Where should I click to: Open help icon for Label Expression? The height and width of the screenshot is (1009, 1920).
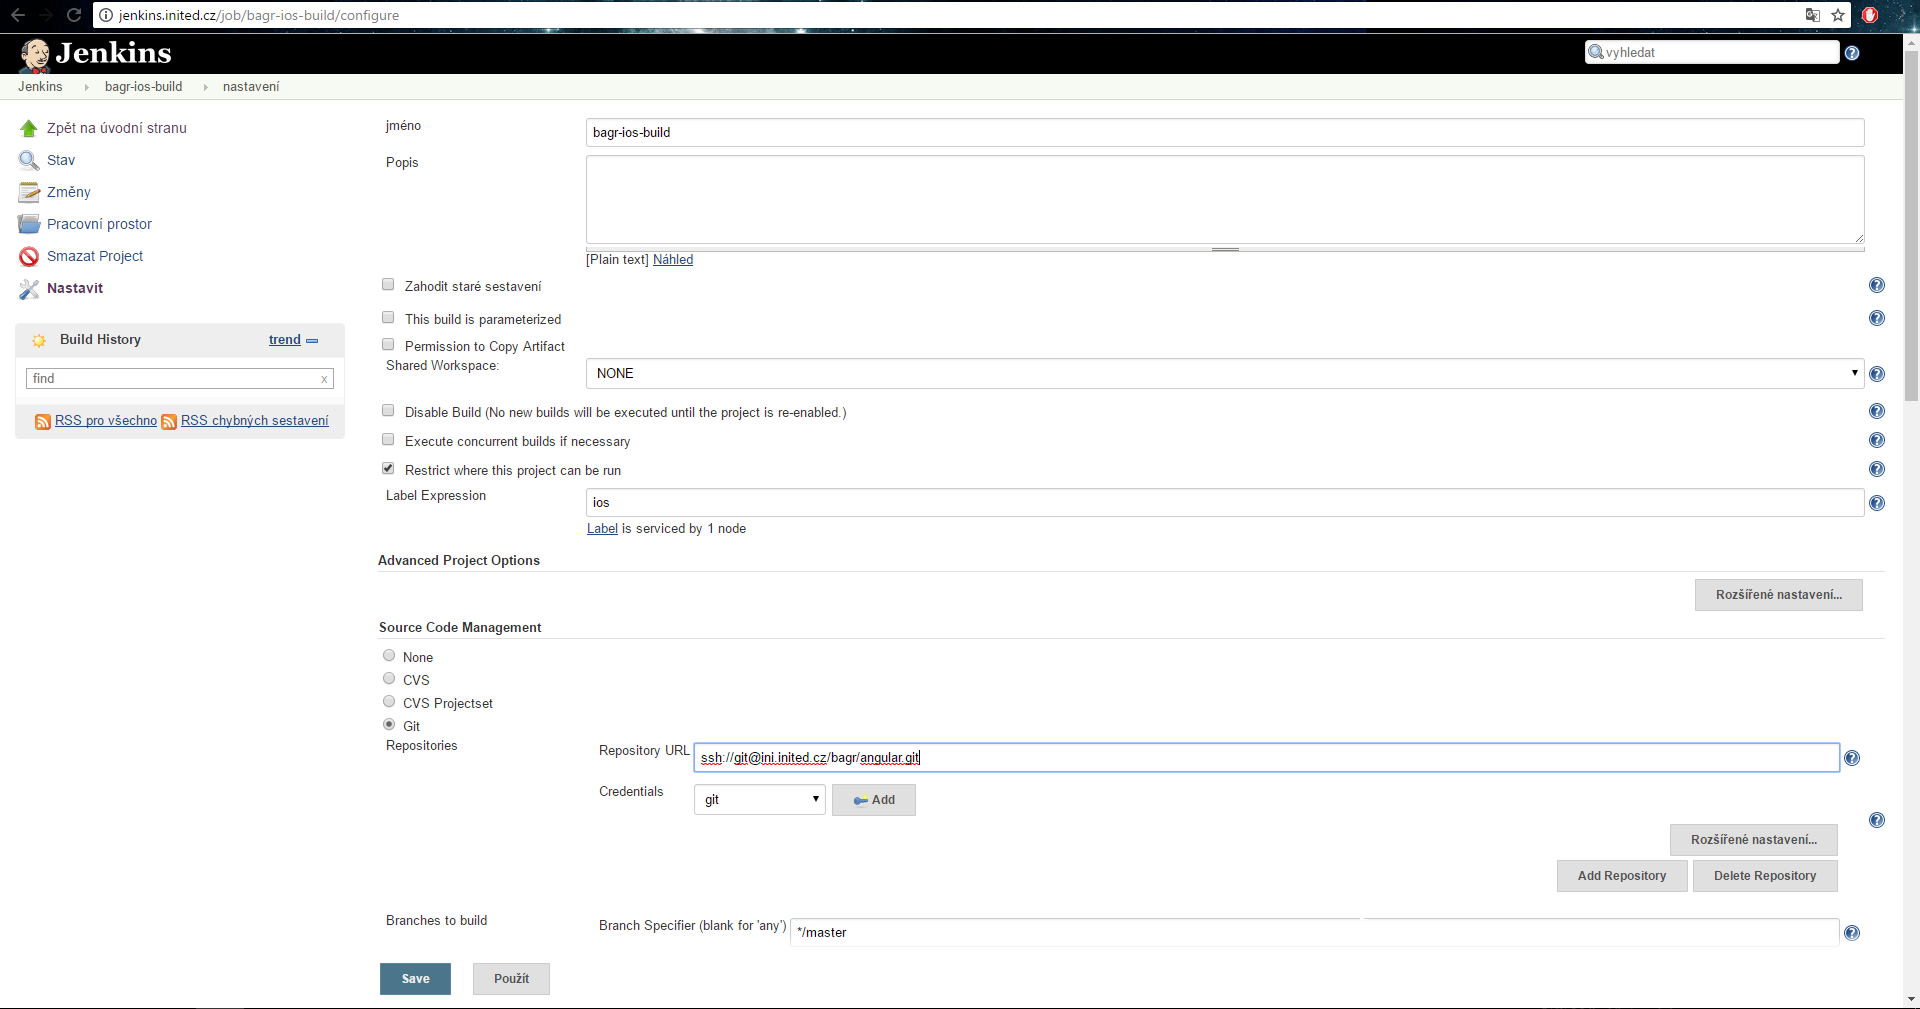(1877, 503)
